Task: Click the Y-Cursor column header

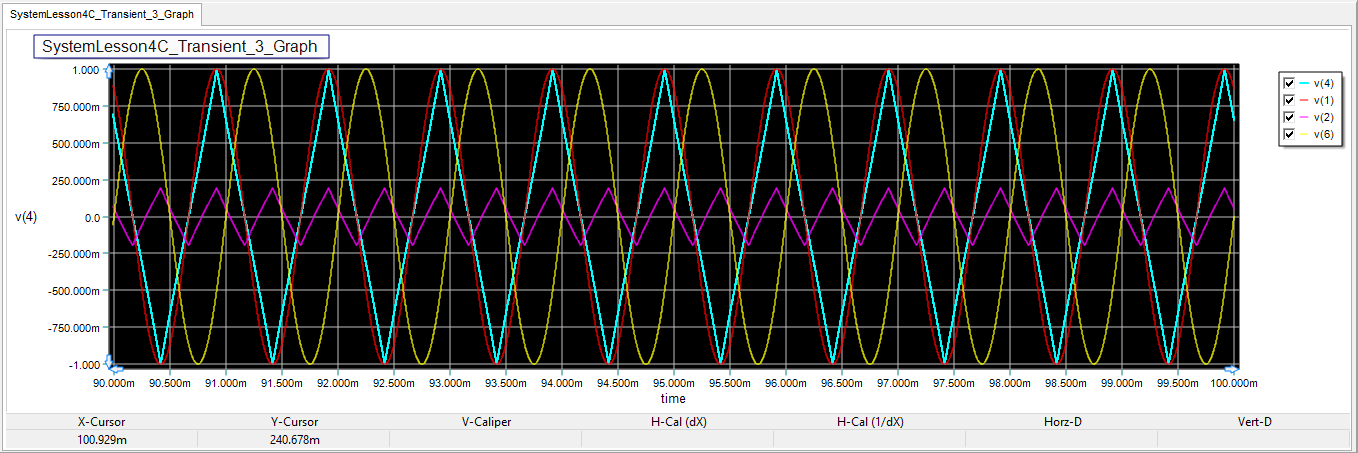Action: pos(293,421)
